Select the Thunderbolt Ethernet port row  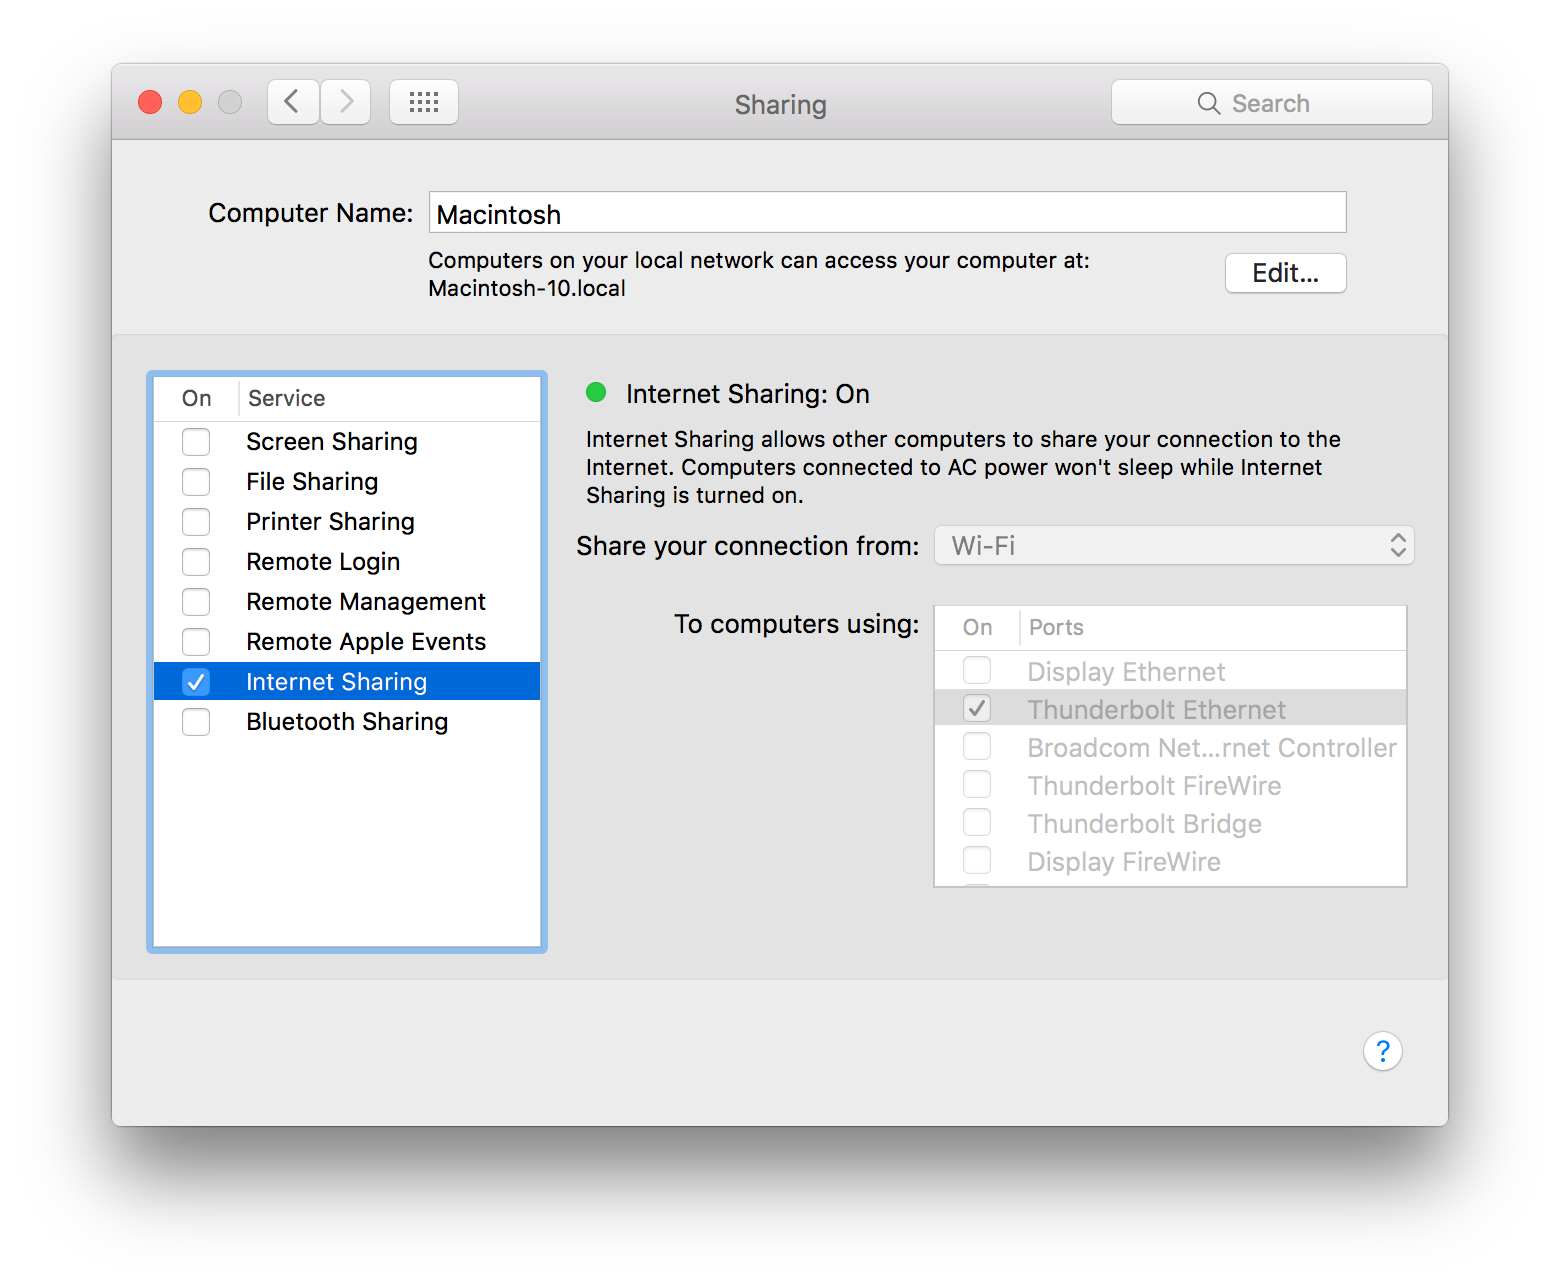(1170, 708)
